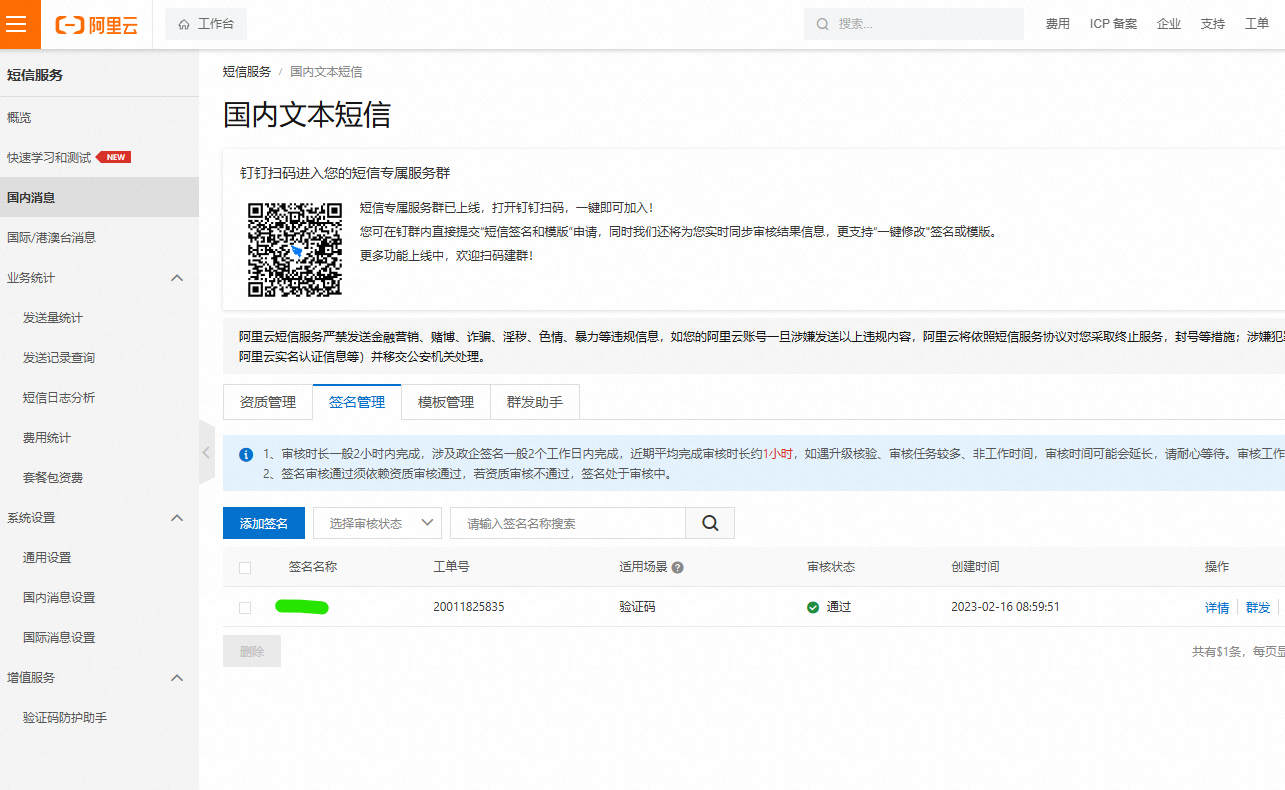Click the home icon beside 工作台
Screen dimensions: 1285x790
(x=184, y=24)
